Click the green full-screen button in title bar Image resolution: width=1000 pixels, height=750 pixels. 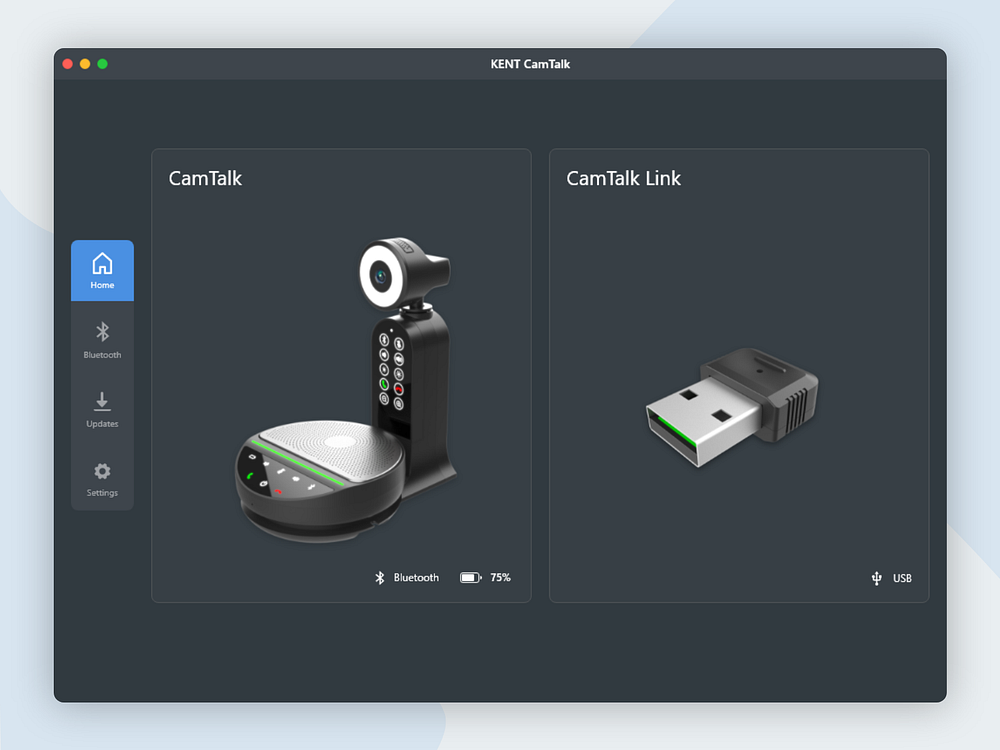point(103,62)
